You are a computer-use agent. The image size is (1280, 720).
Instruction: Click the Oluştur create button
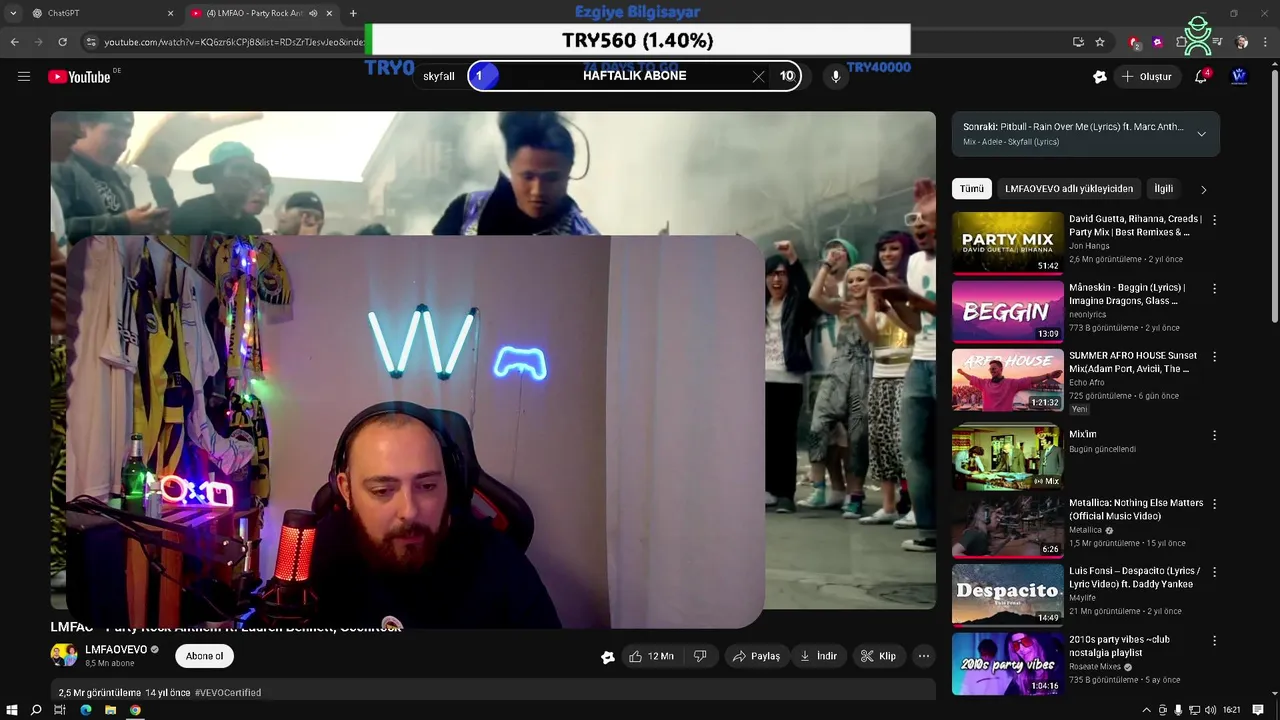click(1146, 76)
